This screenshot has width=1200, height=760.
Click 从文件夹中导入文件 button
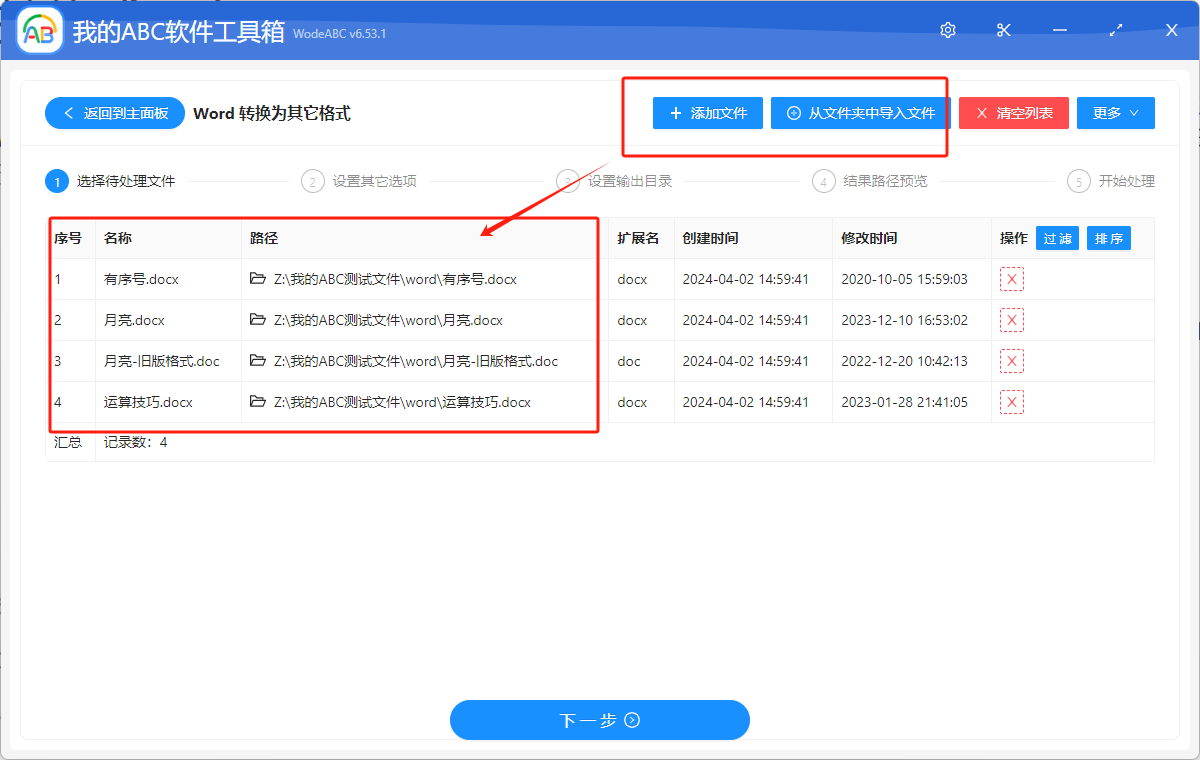click(861, 113)
